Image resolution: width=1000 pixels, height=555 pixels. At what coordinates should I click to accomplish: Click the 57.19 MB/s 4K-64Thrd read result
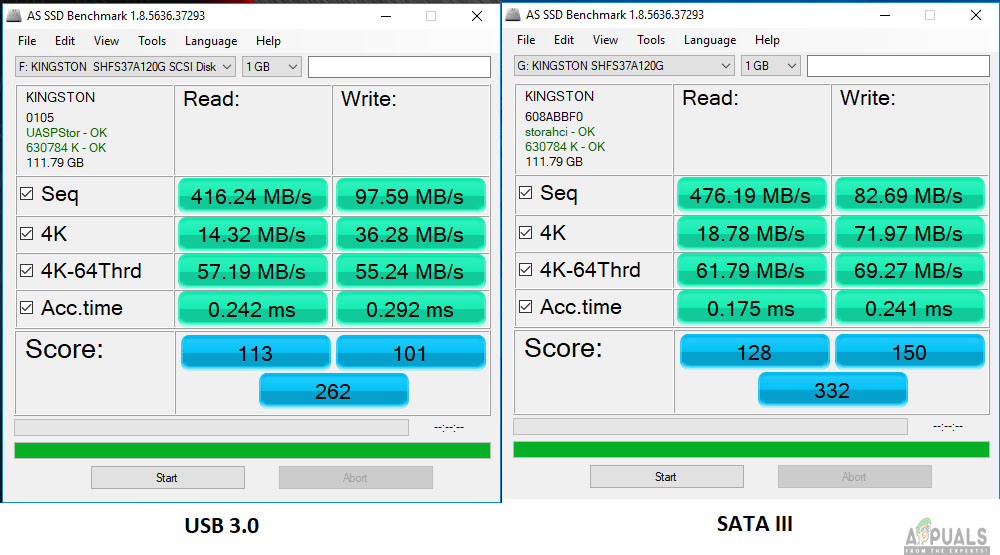(x=253, y=271)
